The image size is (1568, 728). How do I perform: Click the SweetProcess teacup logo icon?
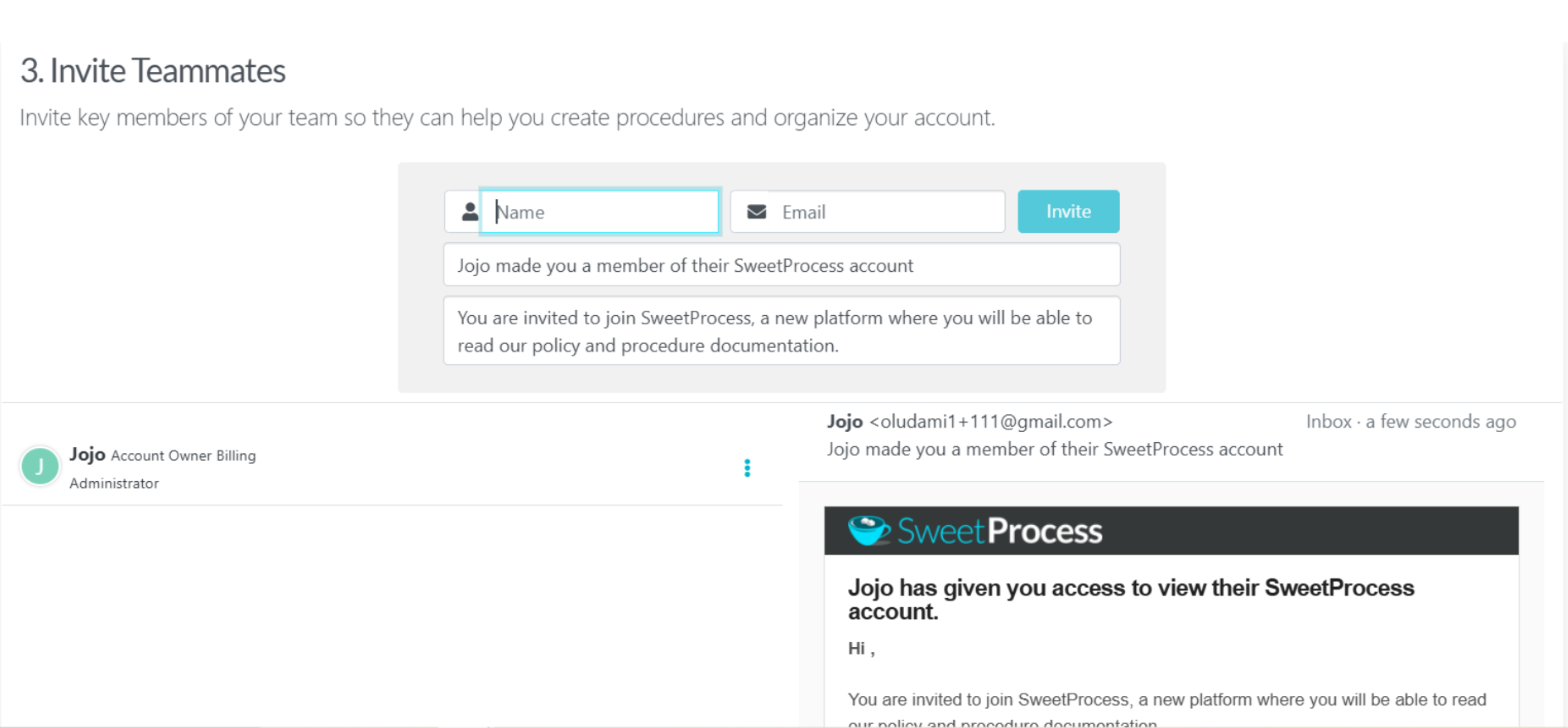point(868,530)
